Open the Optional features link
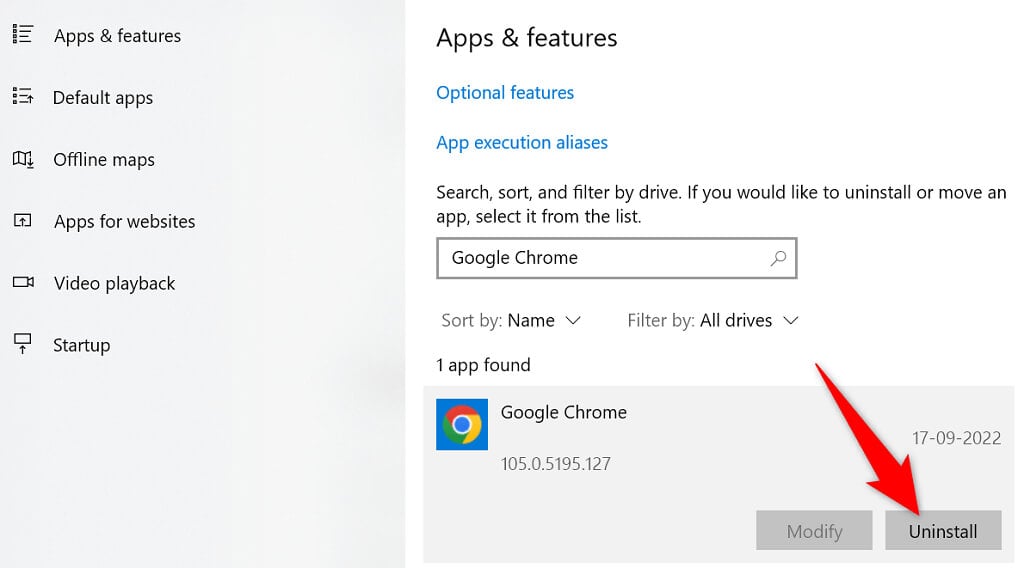The height and width of the screenshot is (568, 1024). click(x=505, y=93)
